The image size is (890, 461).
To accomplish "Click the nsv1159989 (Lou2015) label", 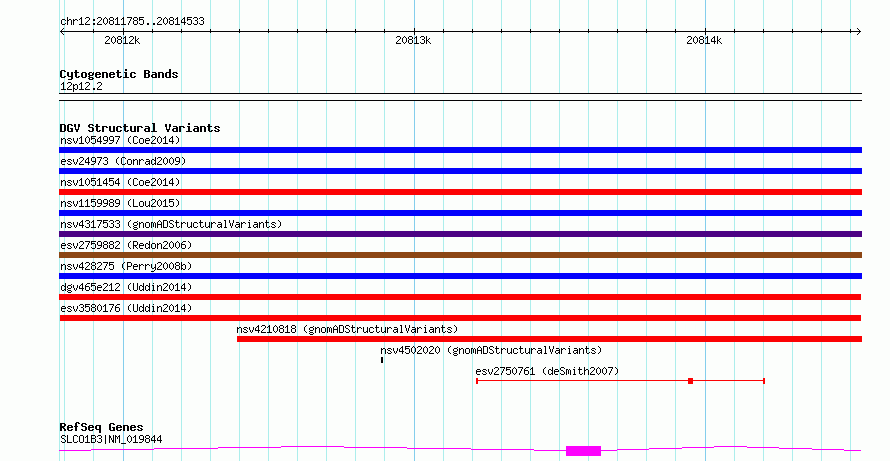I will pyautogui.click(x=120, y=203).
